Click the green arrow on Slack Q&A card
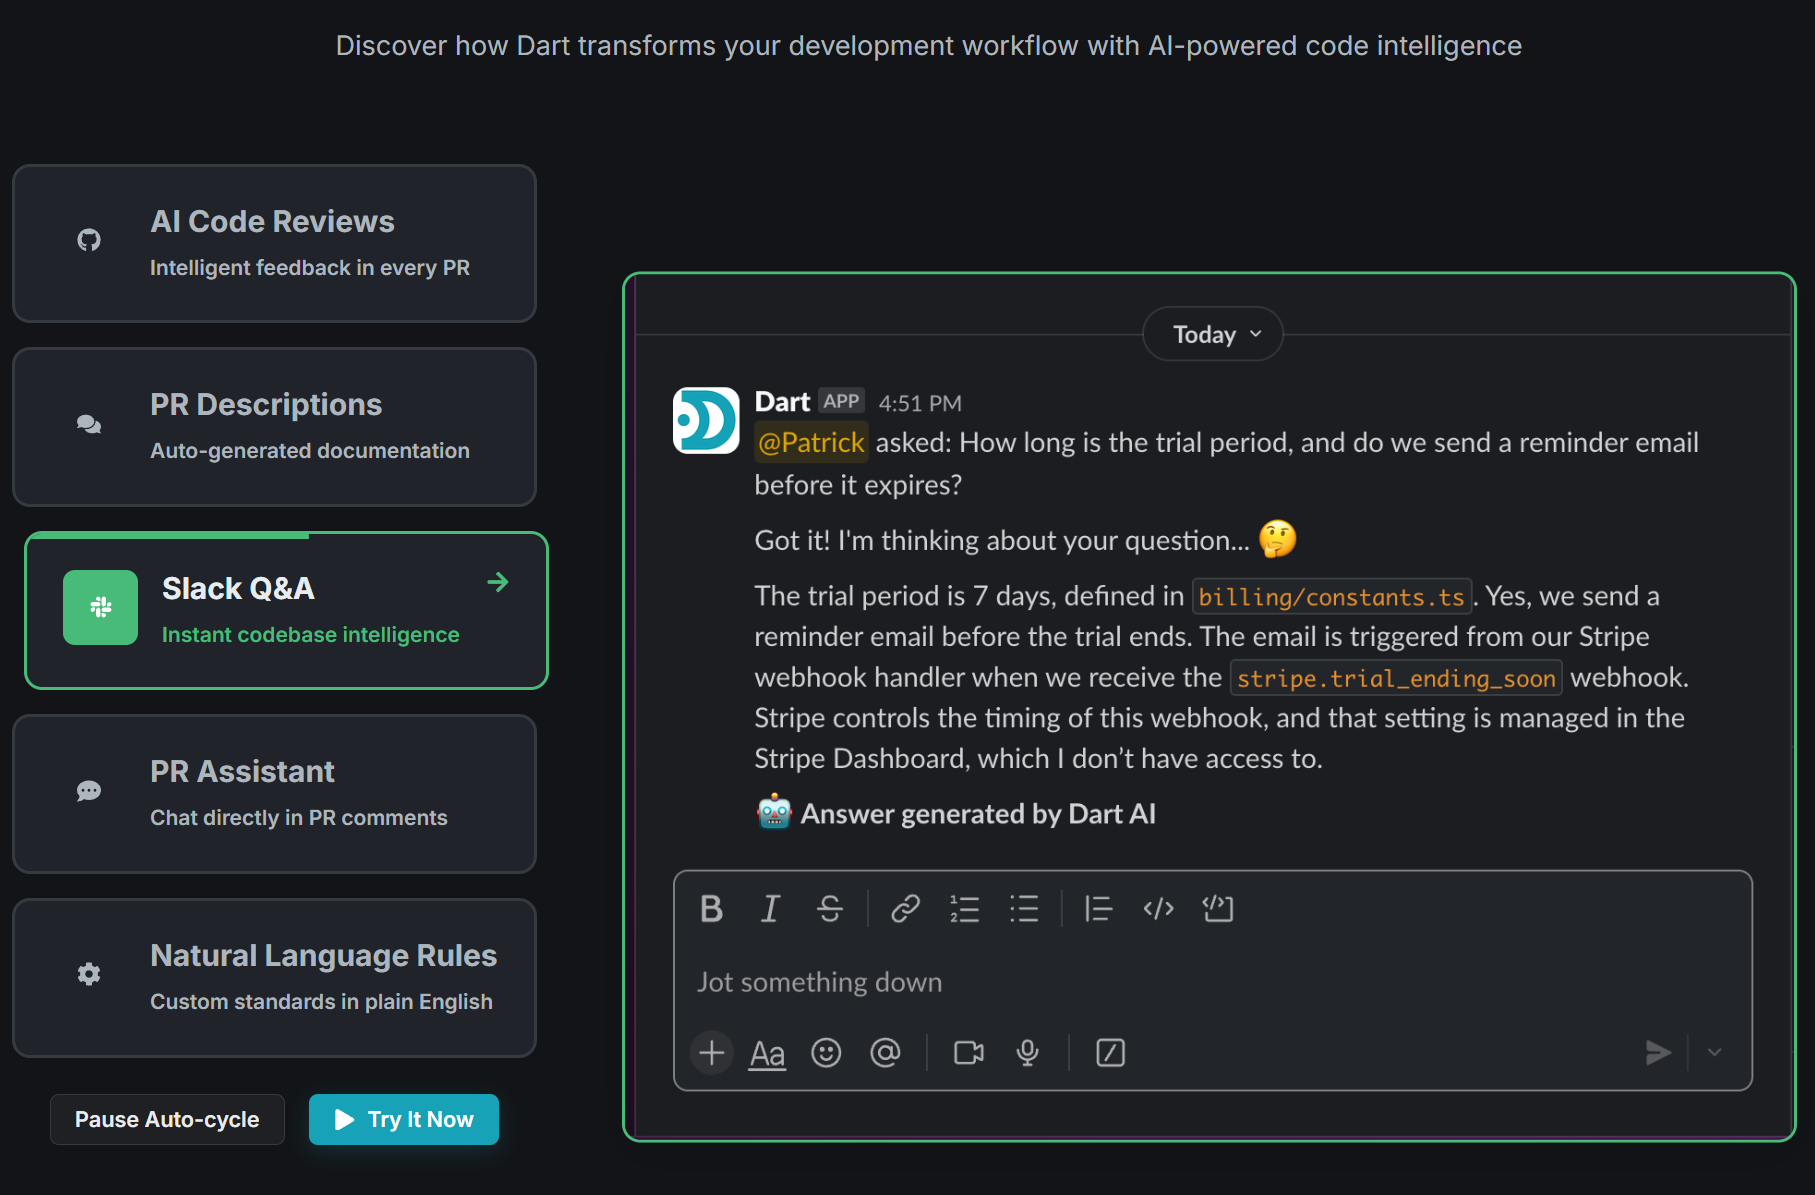1815x1195 pixels. 498,582
